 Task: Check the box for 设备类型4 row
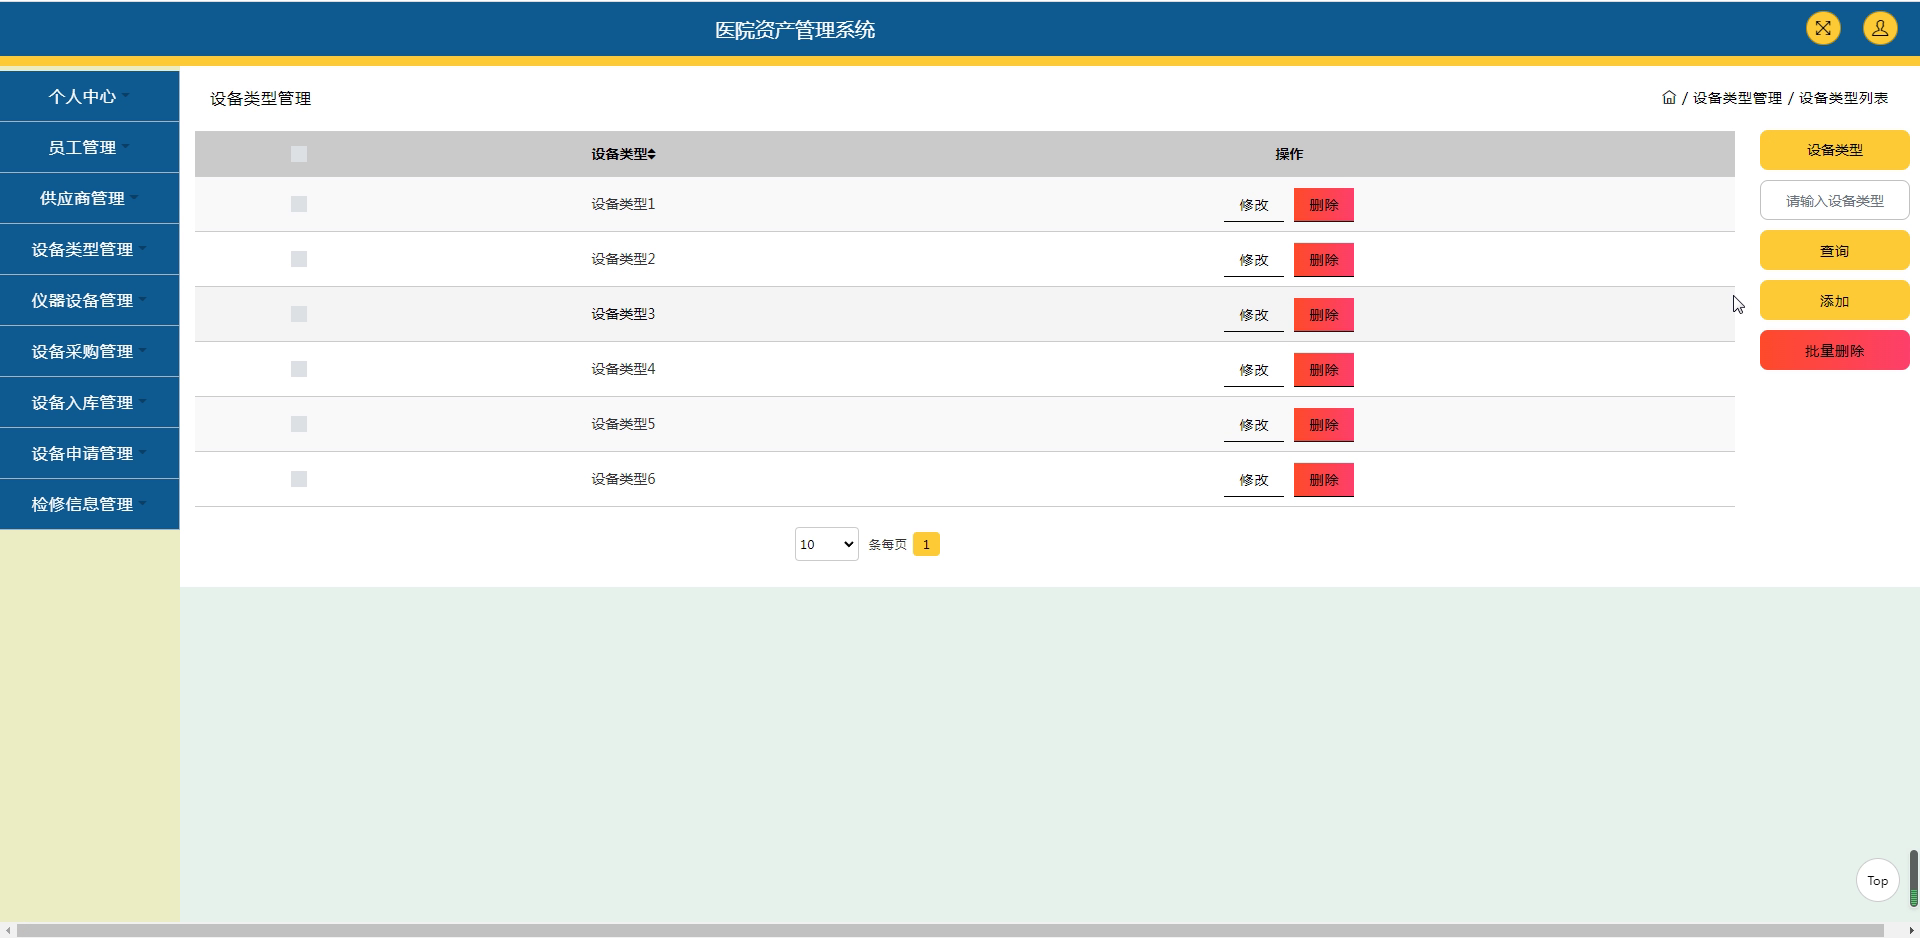[x=299, y=369]
